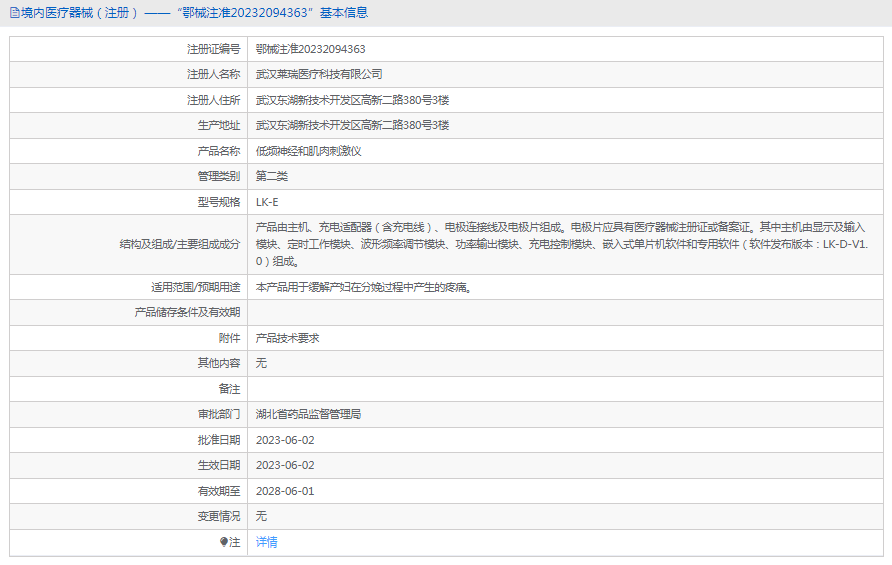Viewport: 892px width, 565px height.
Task: Click the 注册证编号 label
Action: tap(214, 49)
